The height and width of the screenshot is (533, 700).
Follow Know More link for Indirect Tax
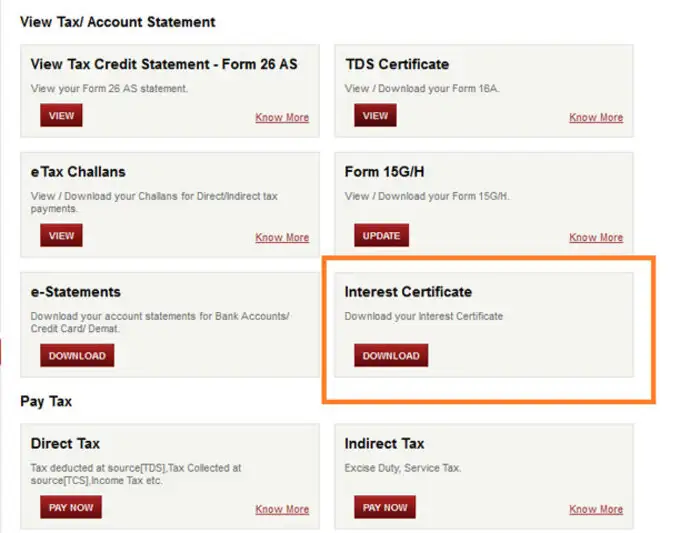click(596, 509)
